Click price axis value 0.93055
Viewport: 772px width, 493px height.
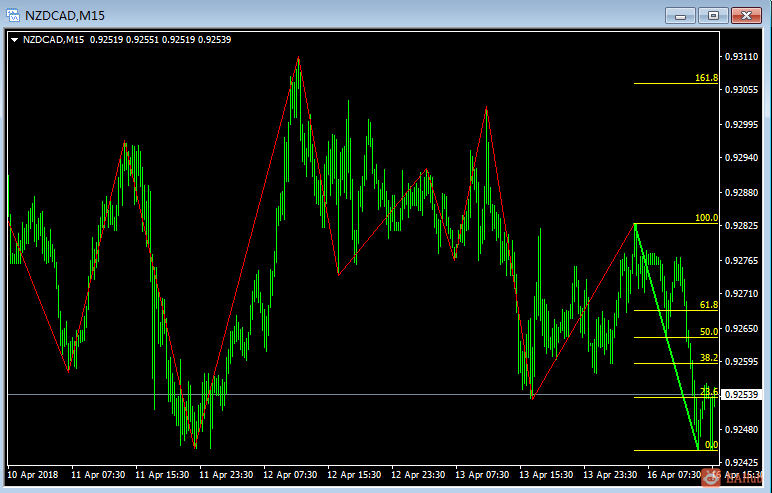(x=741, y=90)
